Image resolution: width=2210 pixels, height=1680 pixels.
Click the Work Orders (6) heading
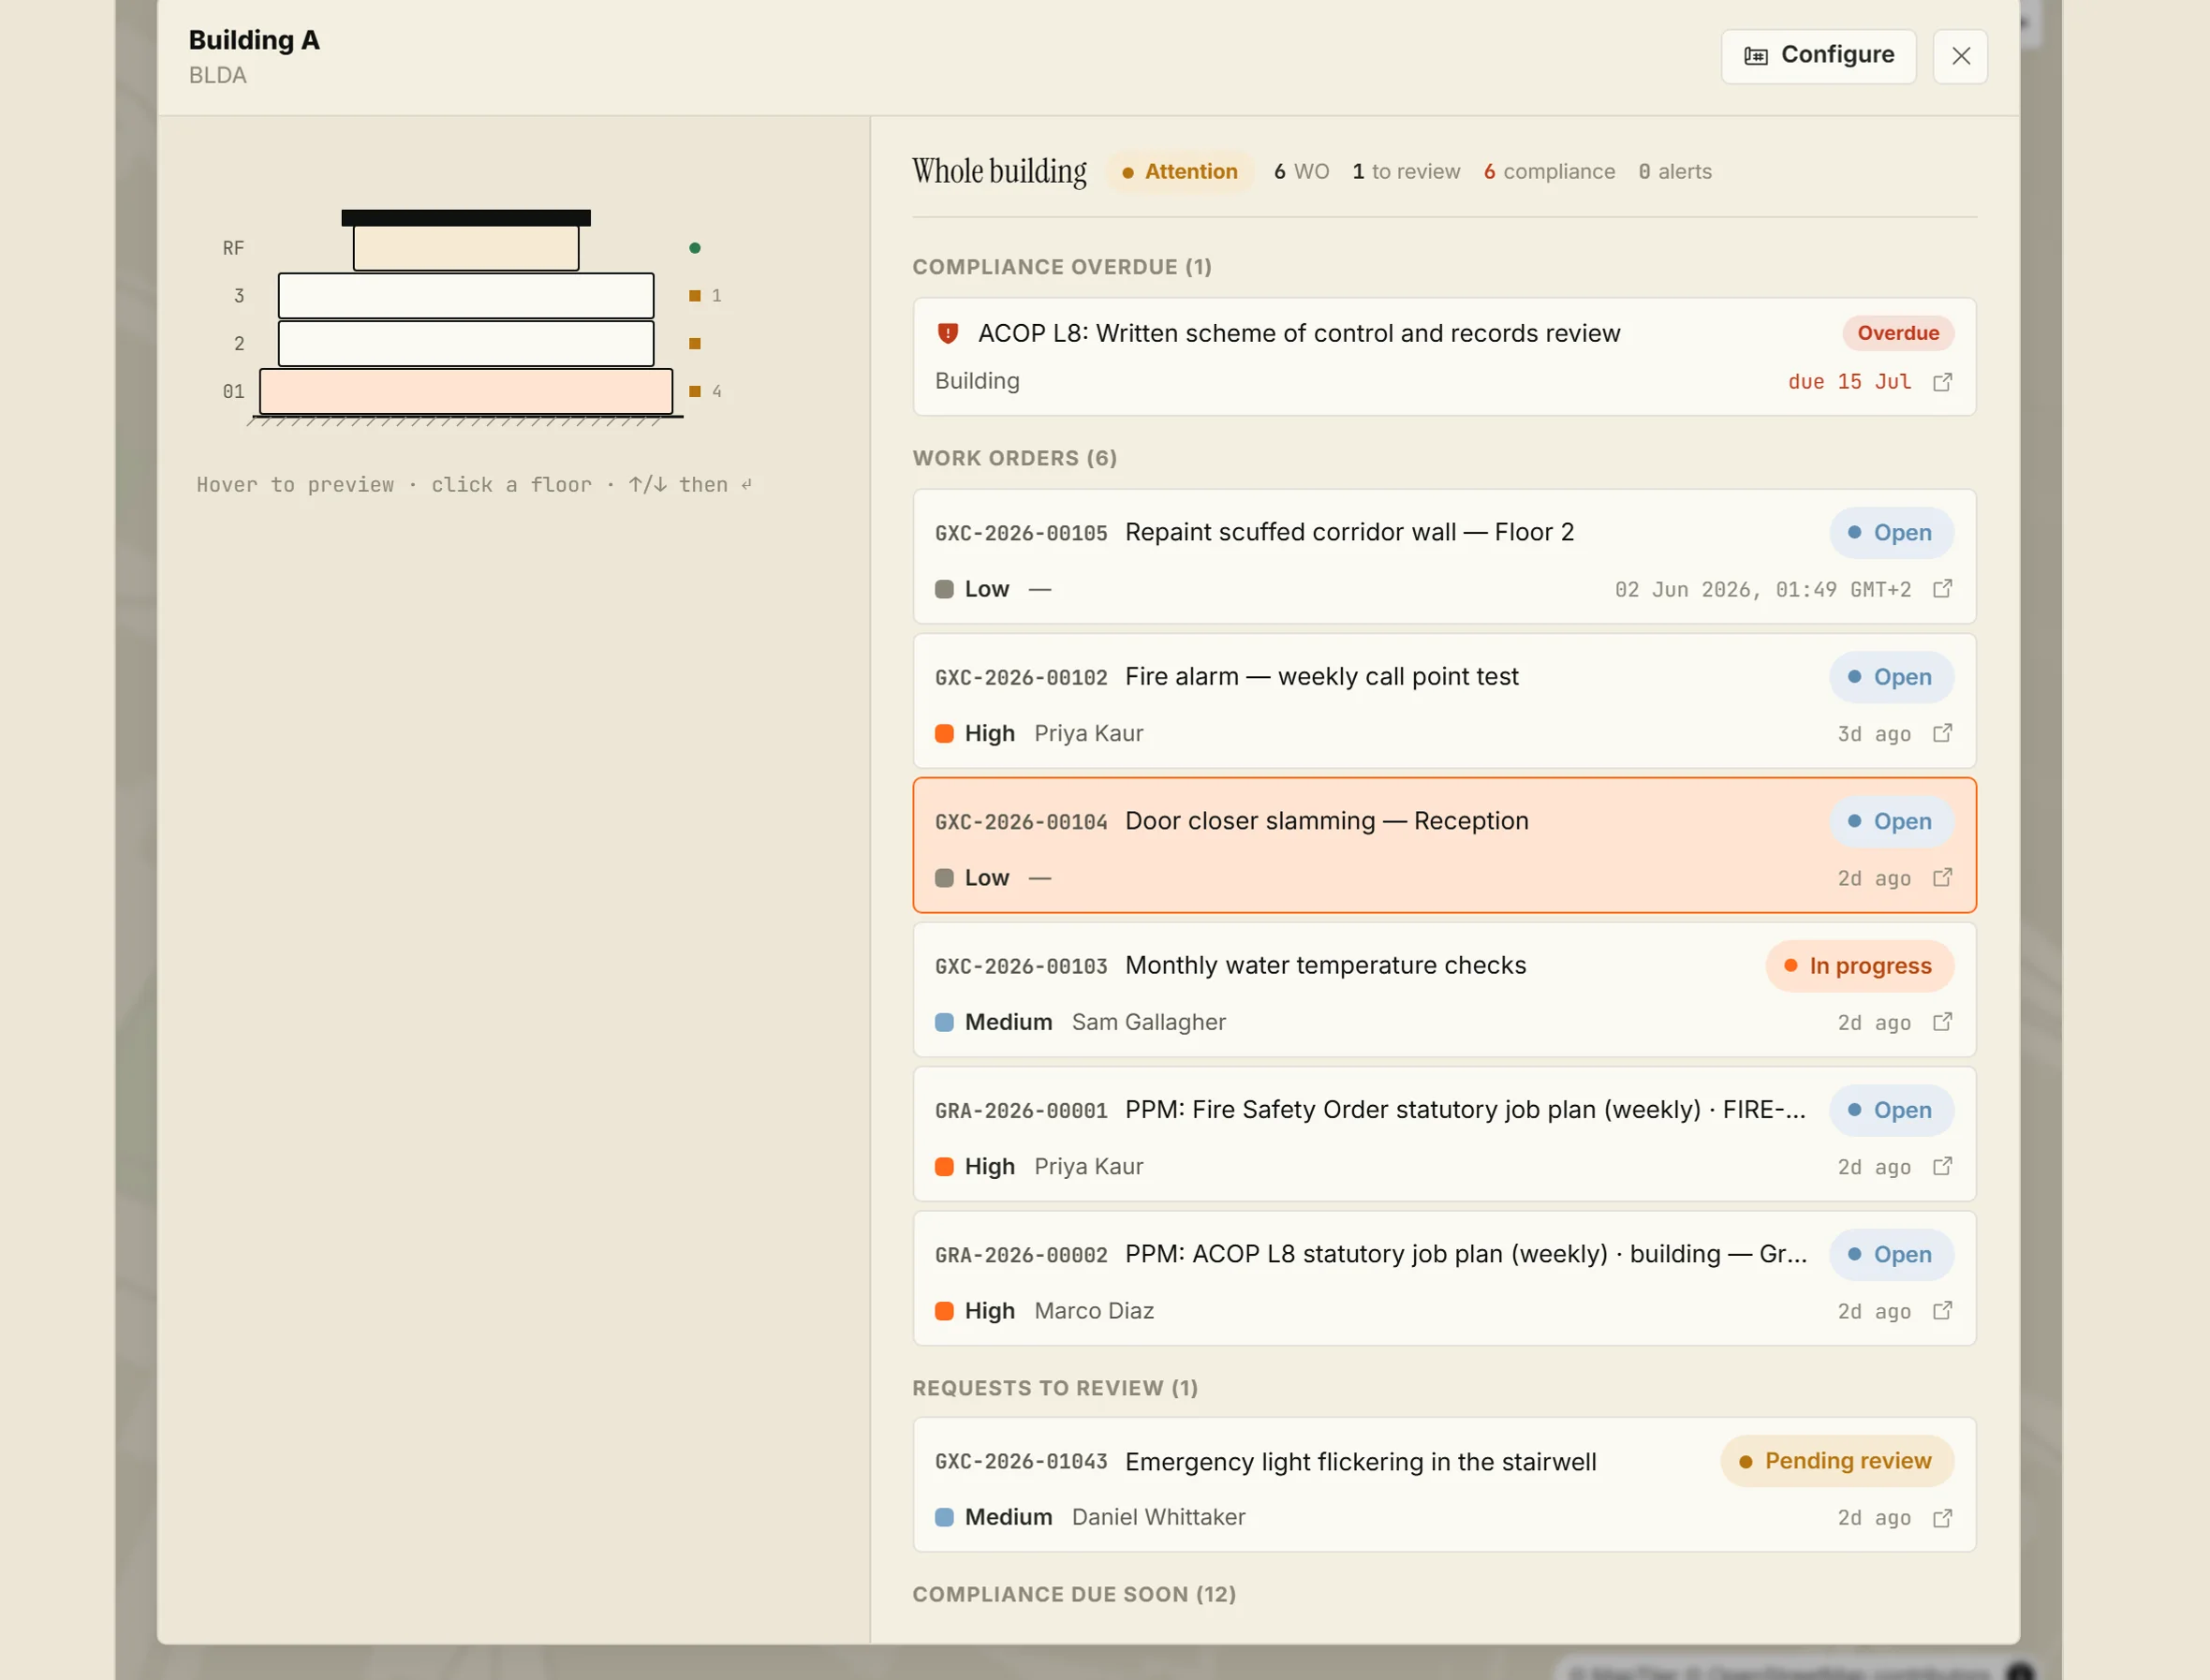pos(1015,458)
